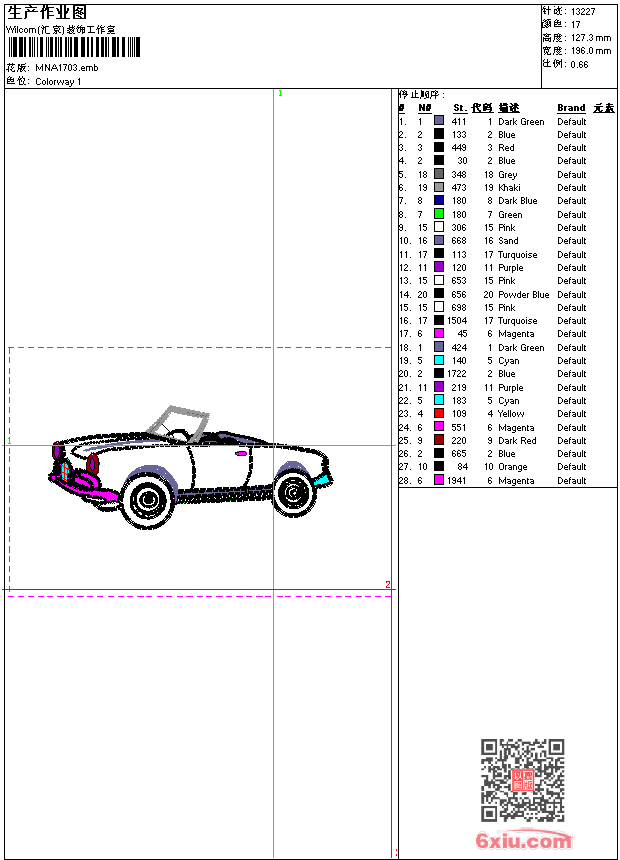This screenshot has height=860, width=620.
Task: Click the MNA1703.emb file name
Action: click(67, 68)
